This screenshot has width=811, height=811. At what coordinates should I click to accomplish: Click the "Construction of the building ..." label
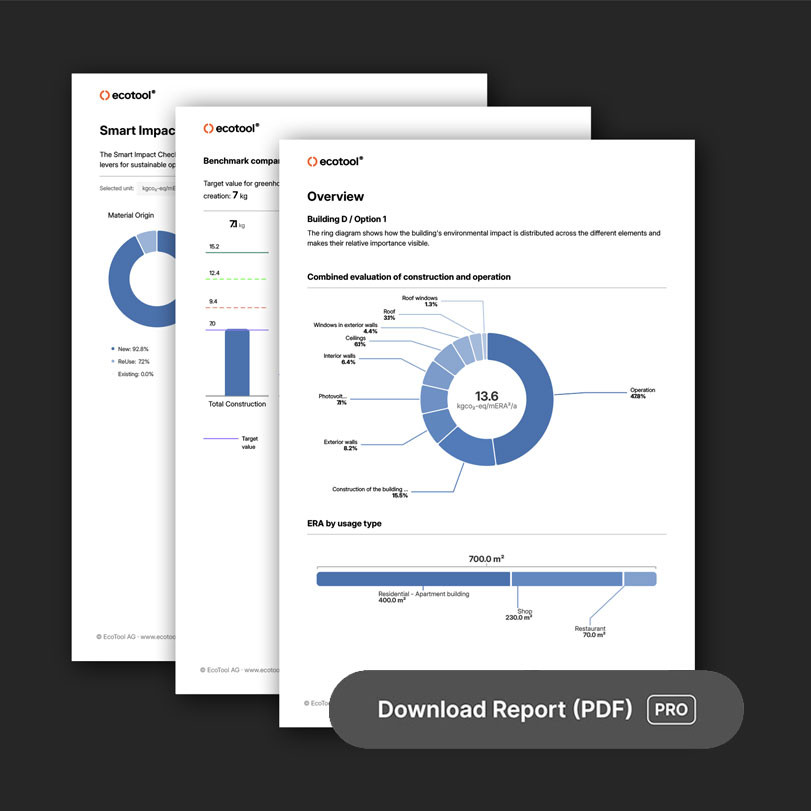(x=370, y=489)
